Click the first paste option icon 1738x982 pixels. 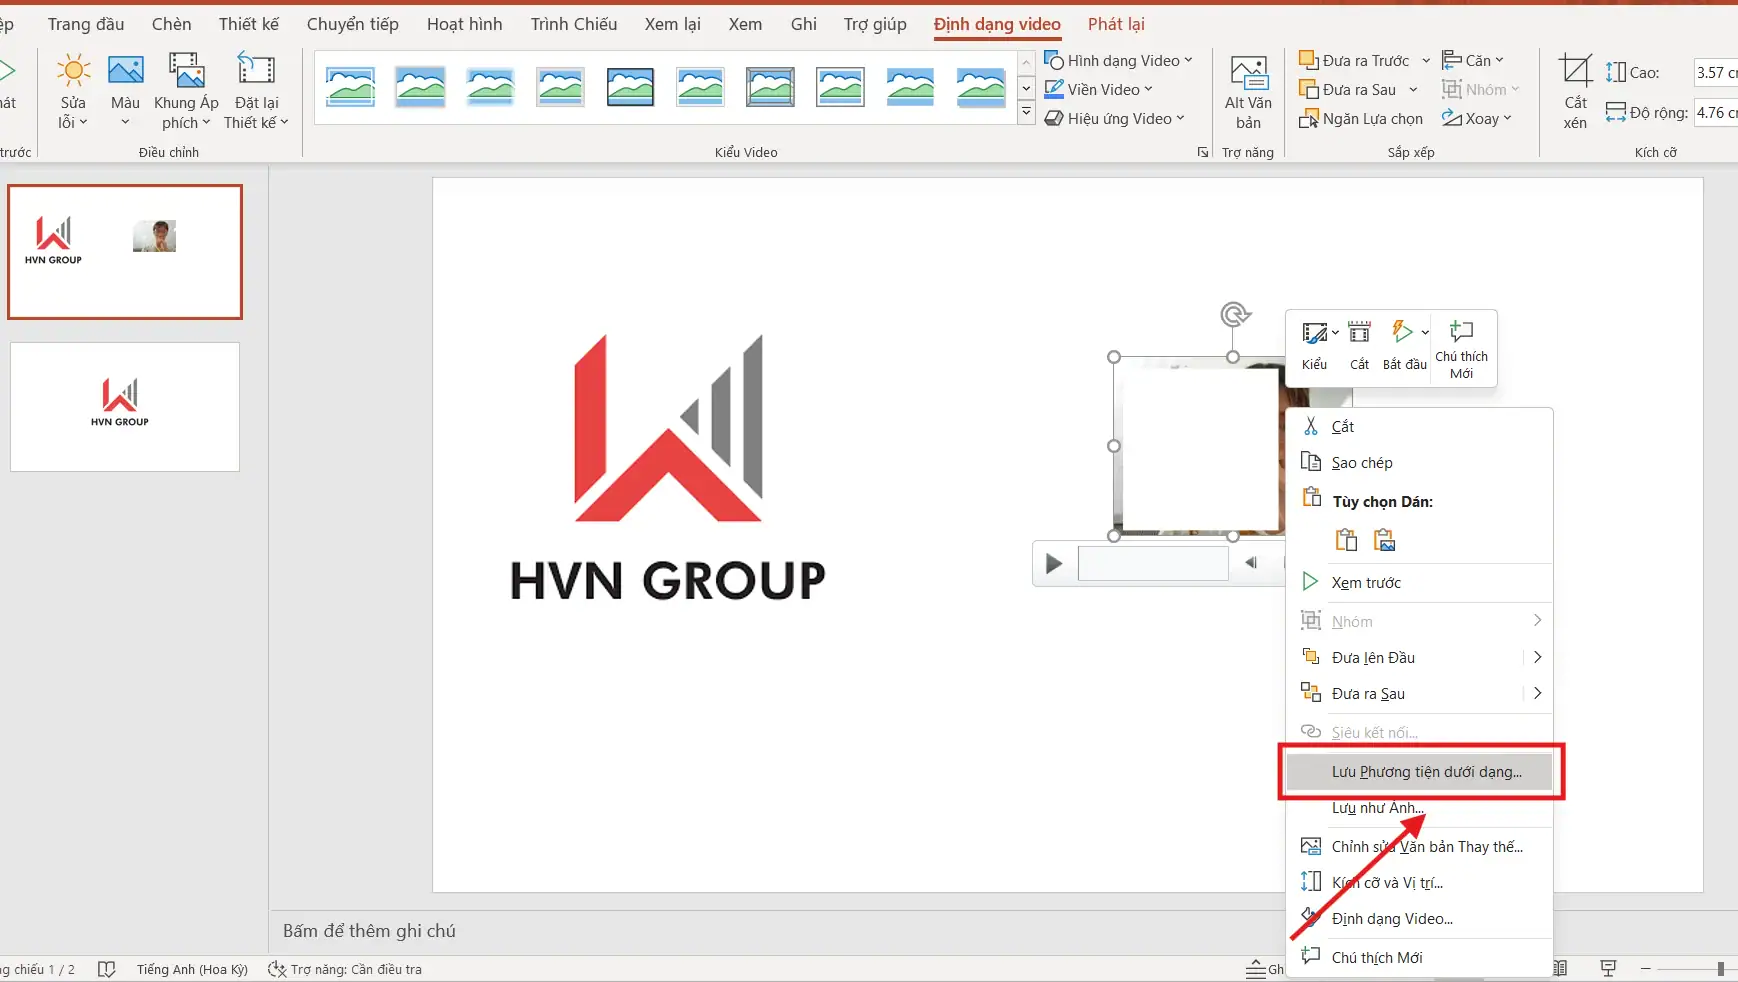coord(1346,541)
